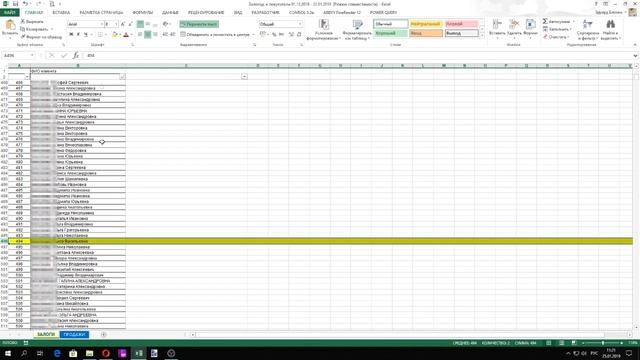Toggle Italic formatting

[78, 35]
